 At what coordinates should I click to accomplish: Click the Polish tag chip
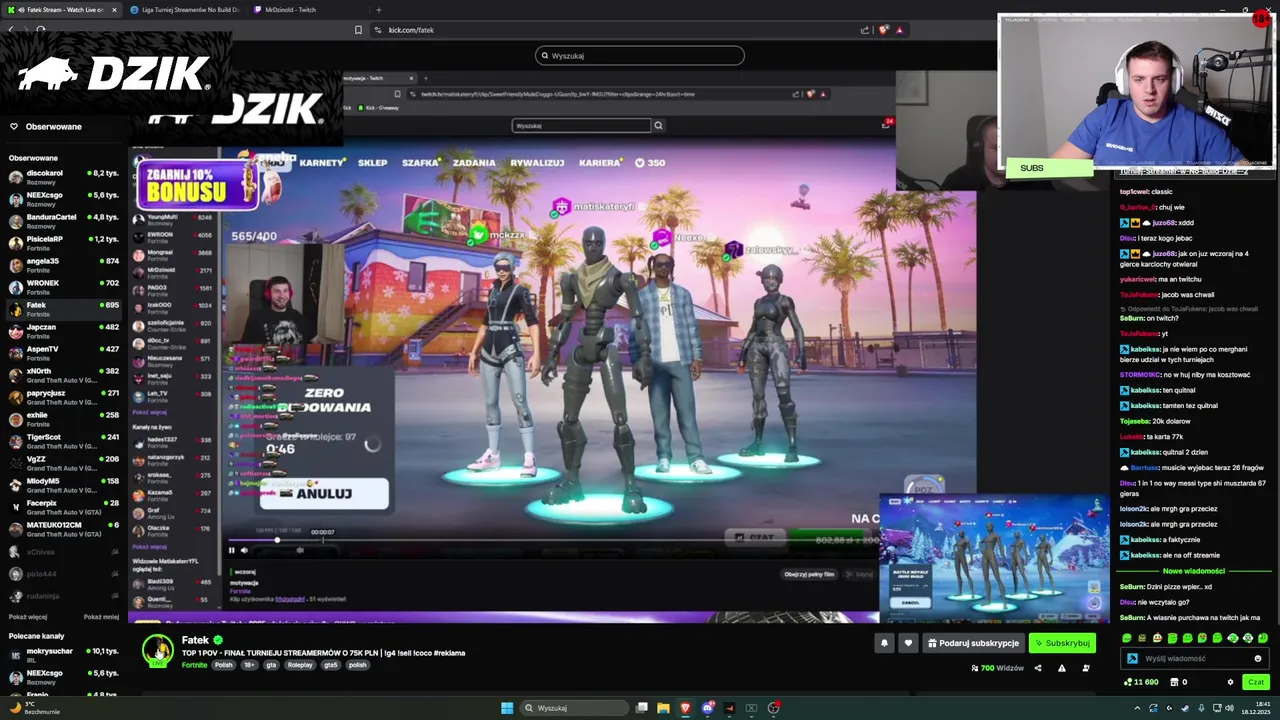tap(223, 665)
